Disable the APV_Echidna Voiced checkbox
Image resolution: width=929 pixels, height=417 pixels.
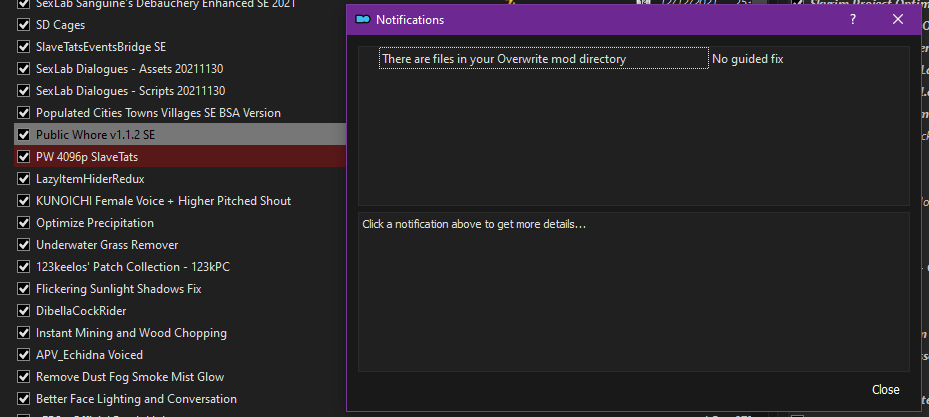(24, 355)
